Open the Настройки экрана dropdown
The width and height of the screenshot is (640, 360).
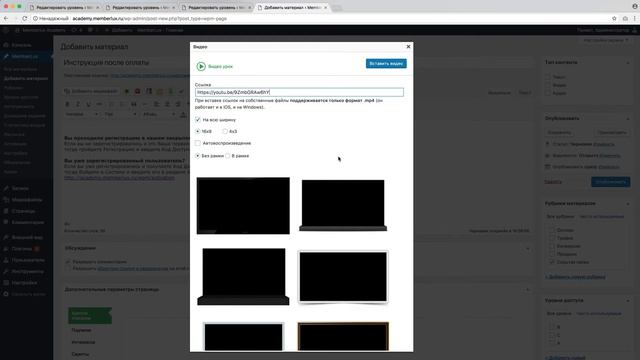(606, 40)
